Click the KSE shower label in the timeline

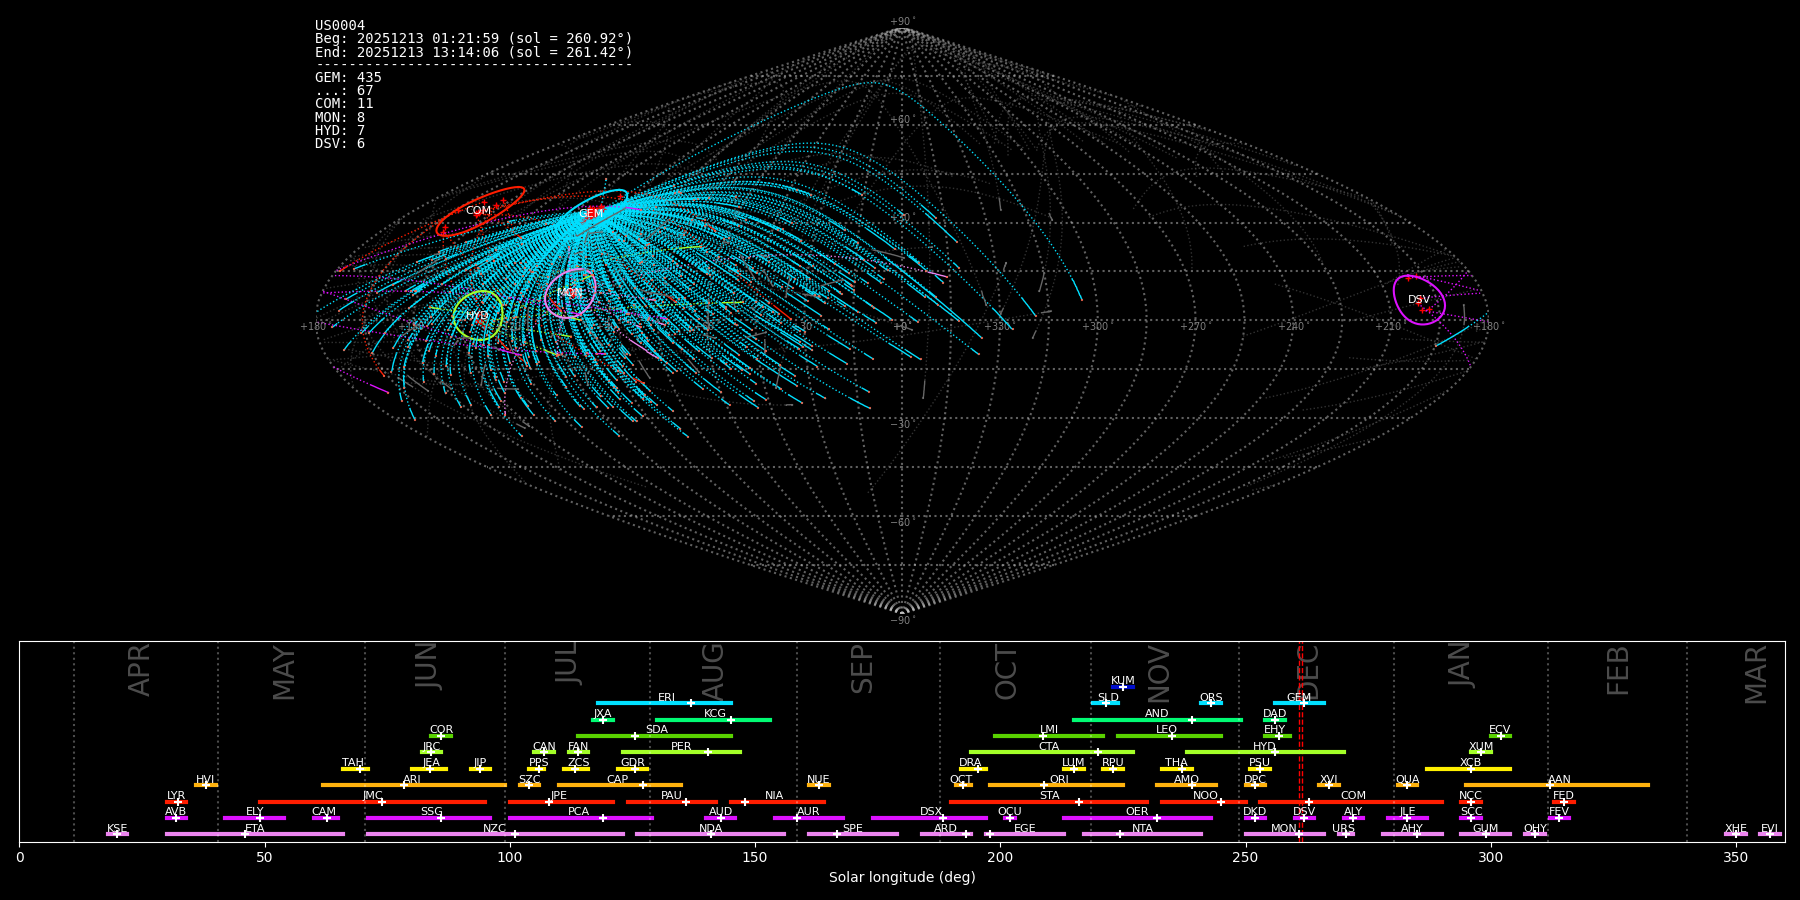[117, 829]
